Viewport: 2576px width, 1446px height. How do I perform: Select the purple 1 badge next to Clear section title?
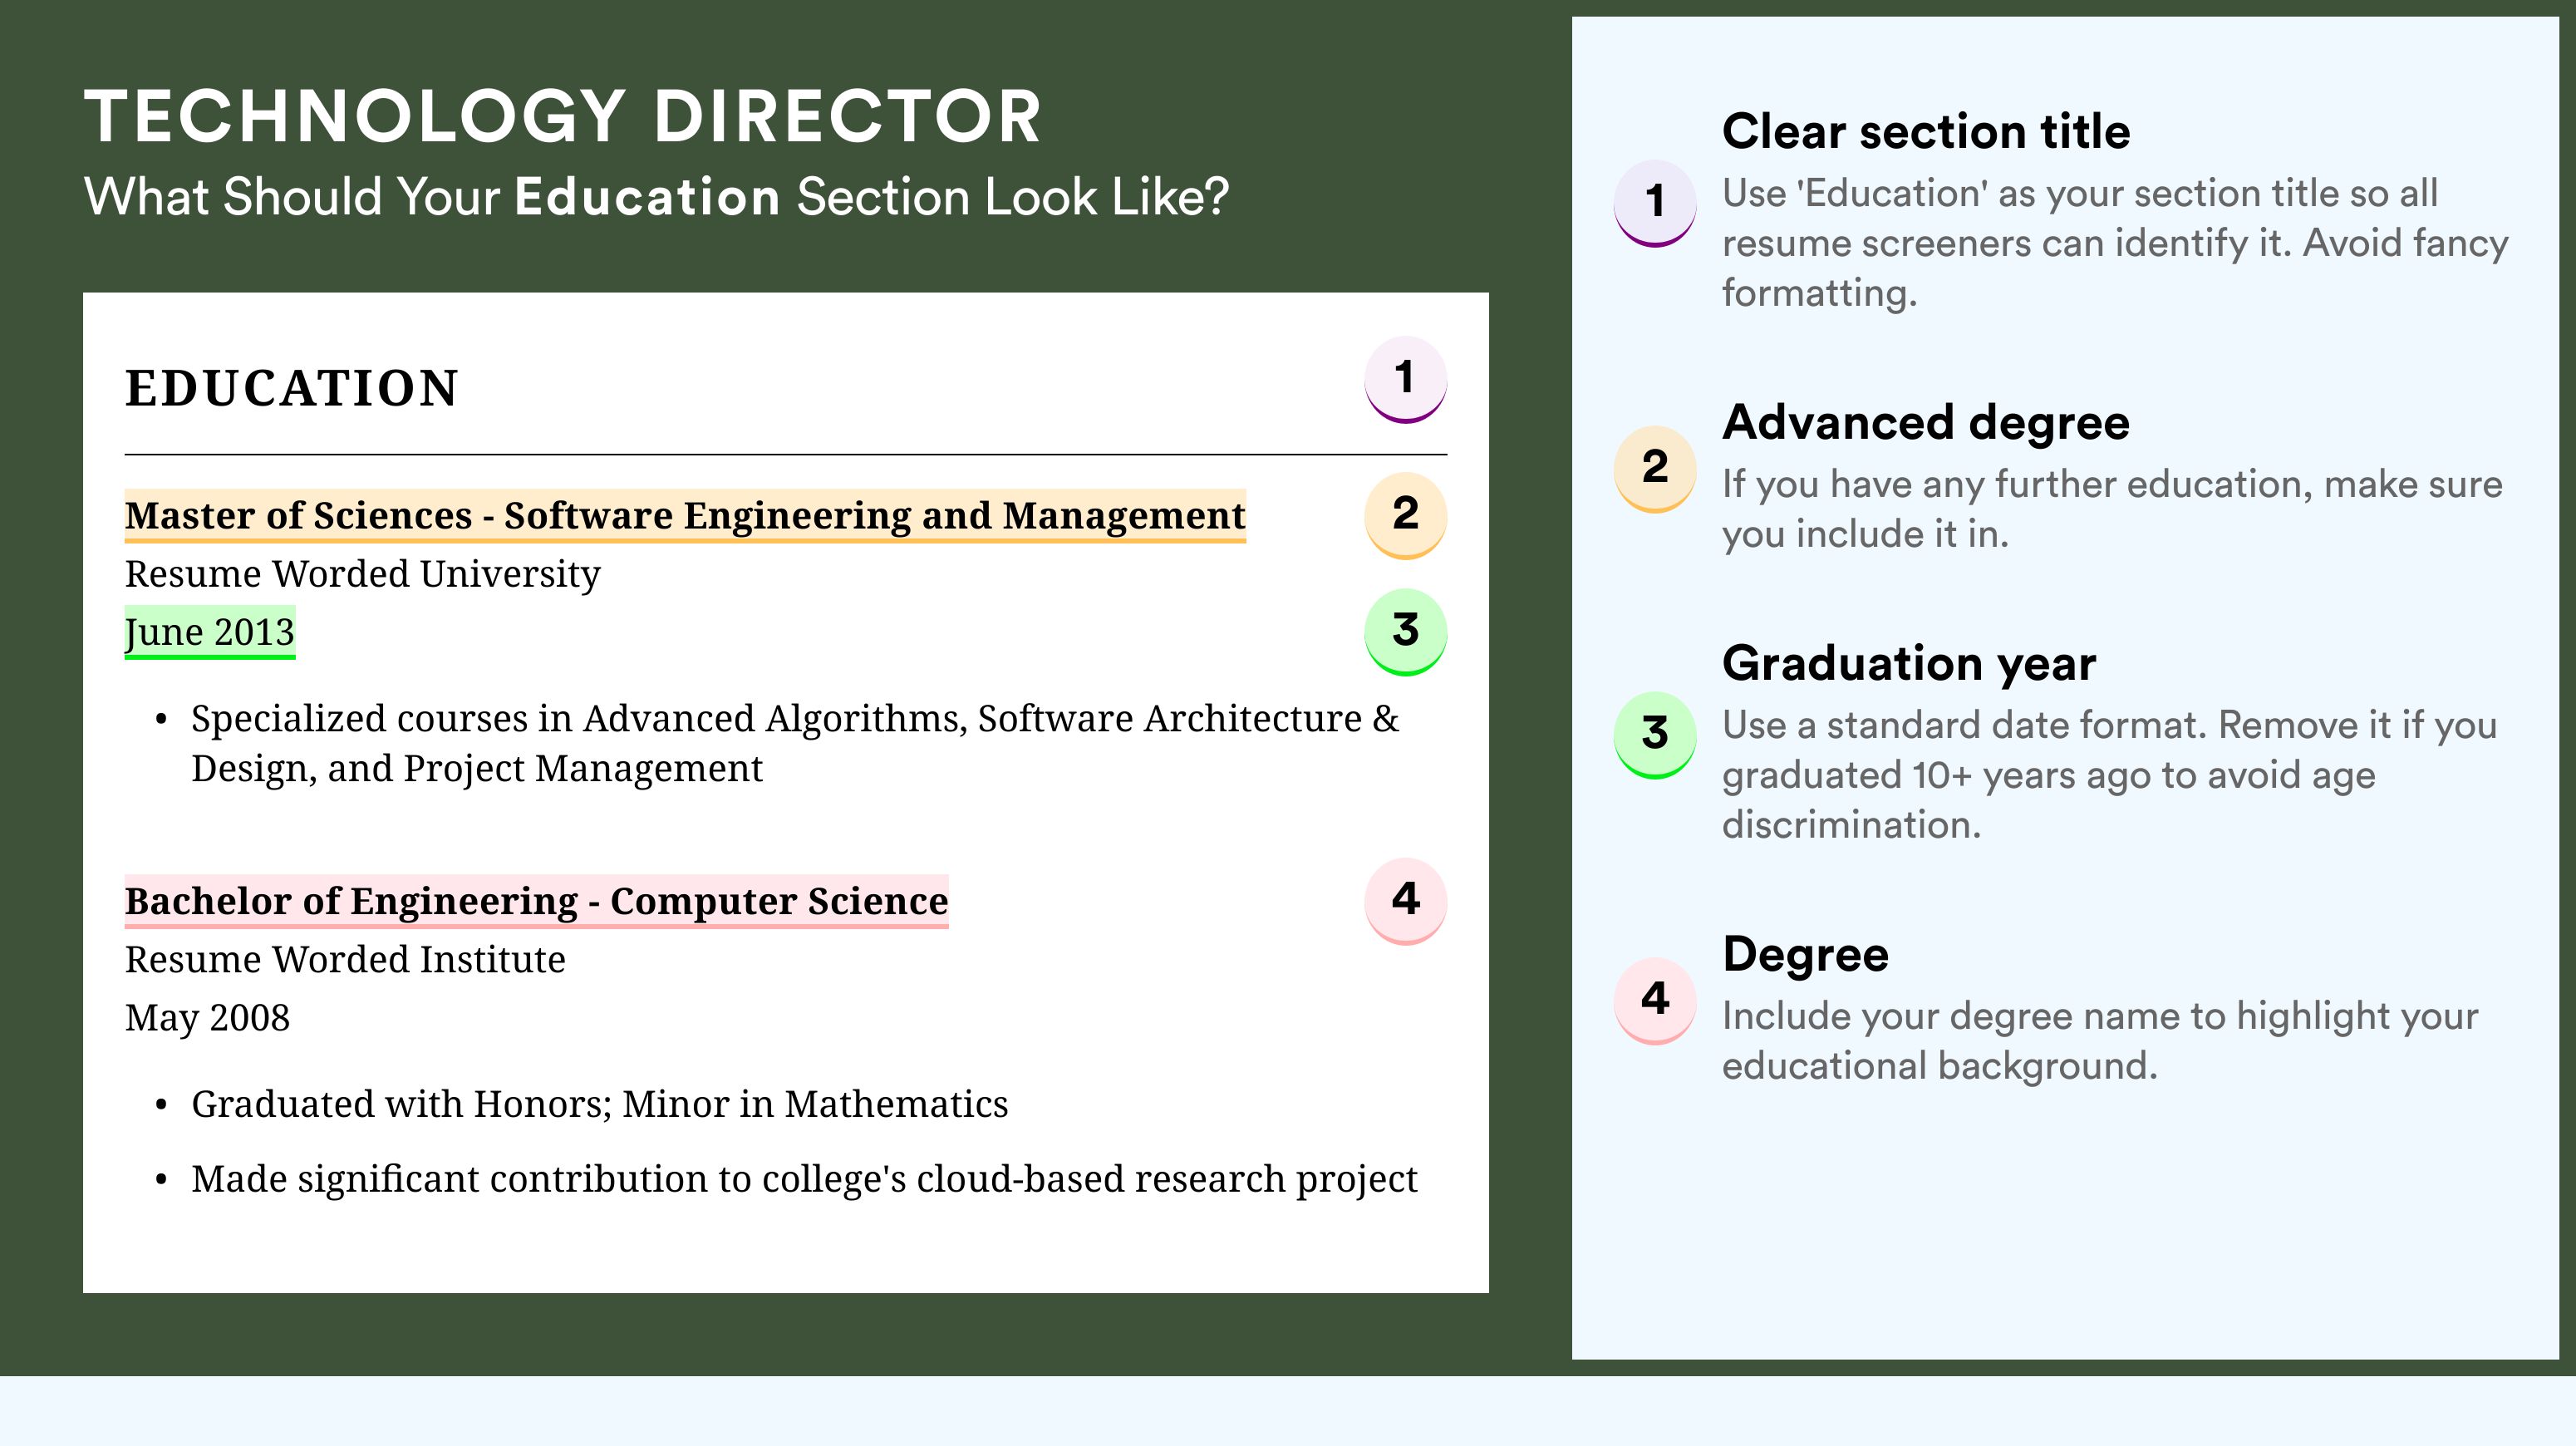(x=1655, y=203)
